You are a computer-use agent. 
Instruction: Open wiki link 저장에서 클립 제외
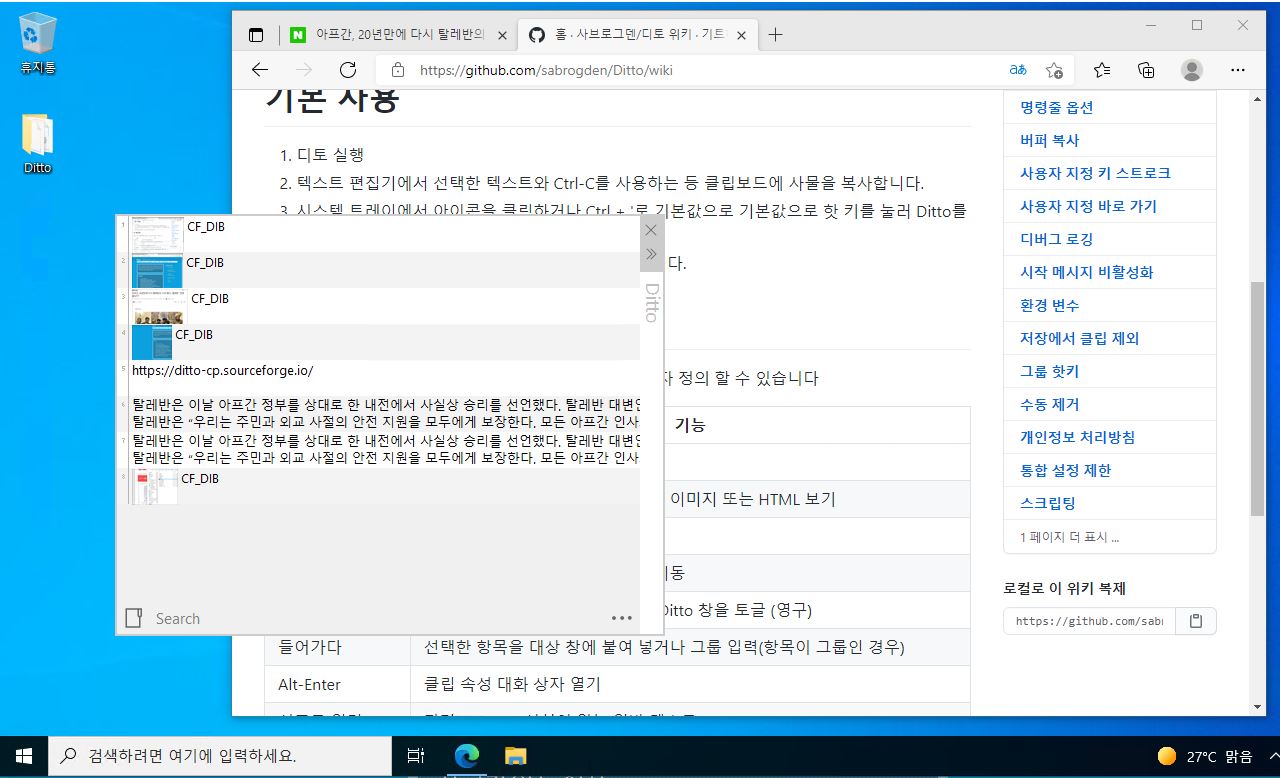coord(1079,338)
